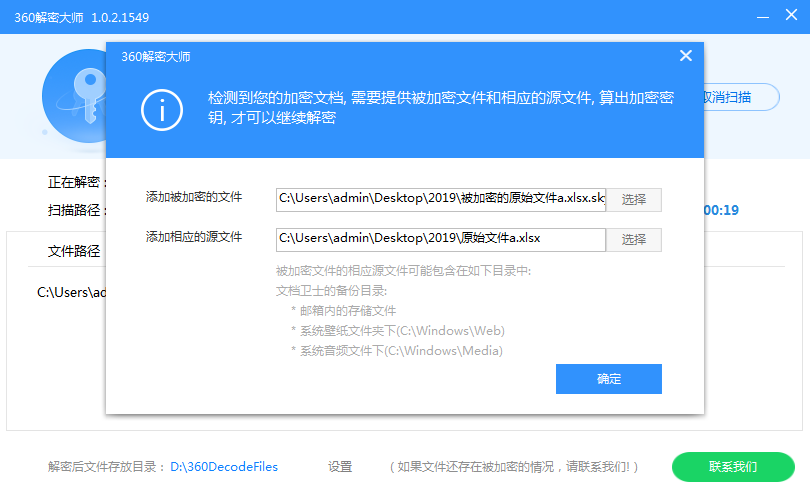This screenshot has width=810, height=496.
Task: Select the 添加被加密的文件 label
Action: pyautogui.click(x=194, y=197)
